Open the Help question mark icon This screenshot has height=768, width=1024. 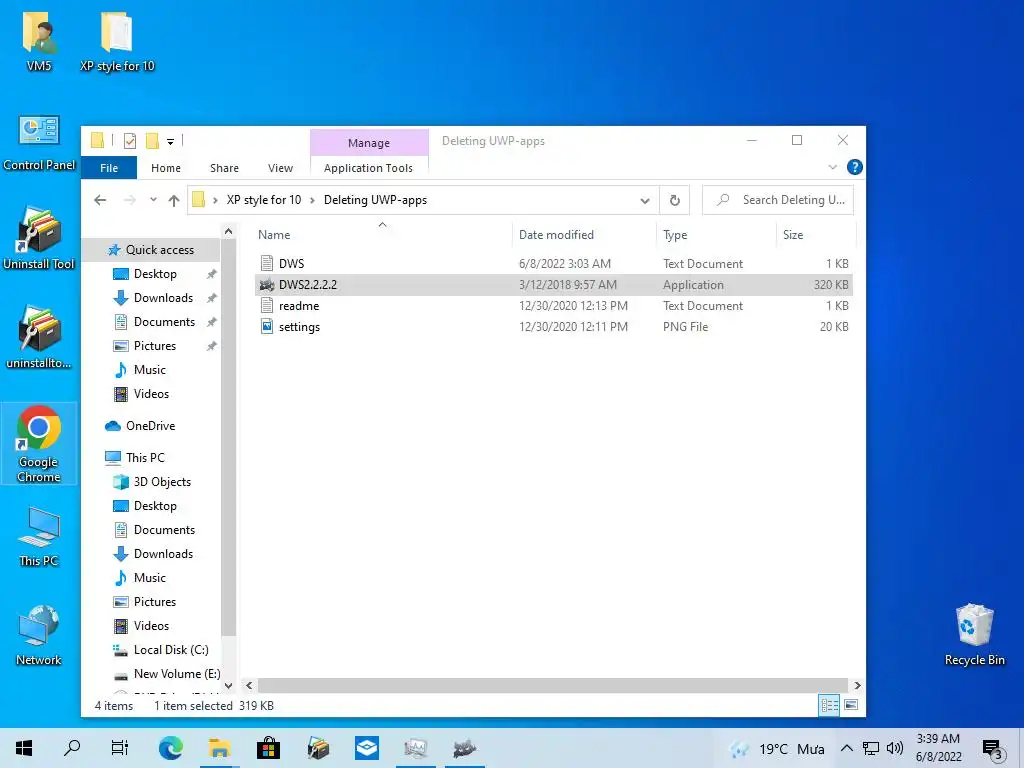(x=854, y=167)
